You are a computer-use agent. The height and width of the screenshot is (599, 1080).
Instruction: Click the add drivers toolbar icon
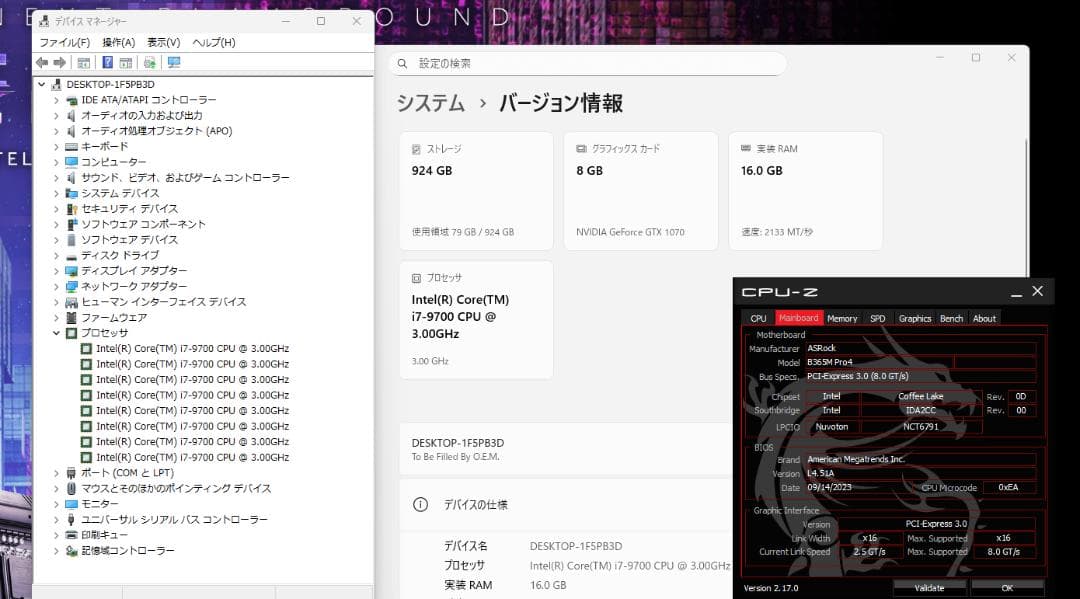tap(149, 63)
